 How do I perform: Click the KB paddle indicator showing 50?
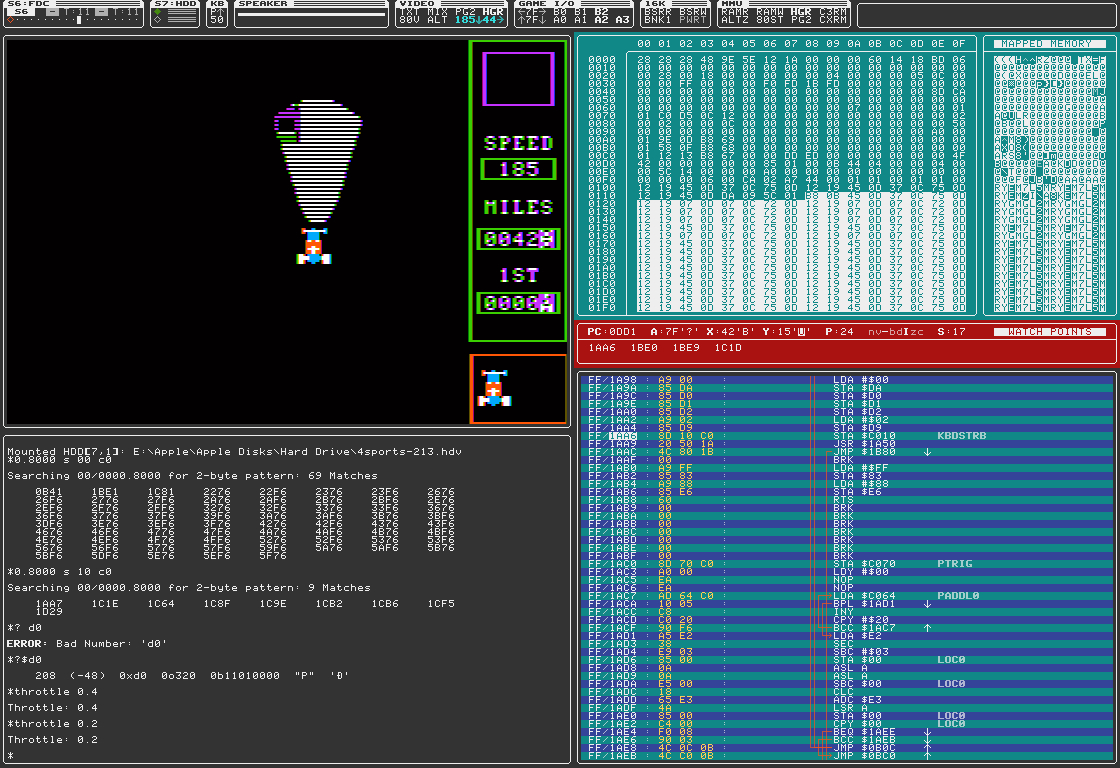[217, 18]
